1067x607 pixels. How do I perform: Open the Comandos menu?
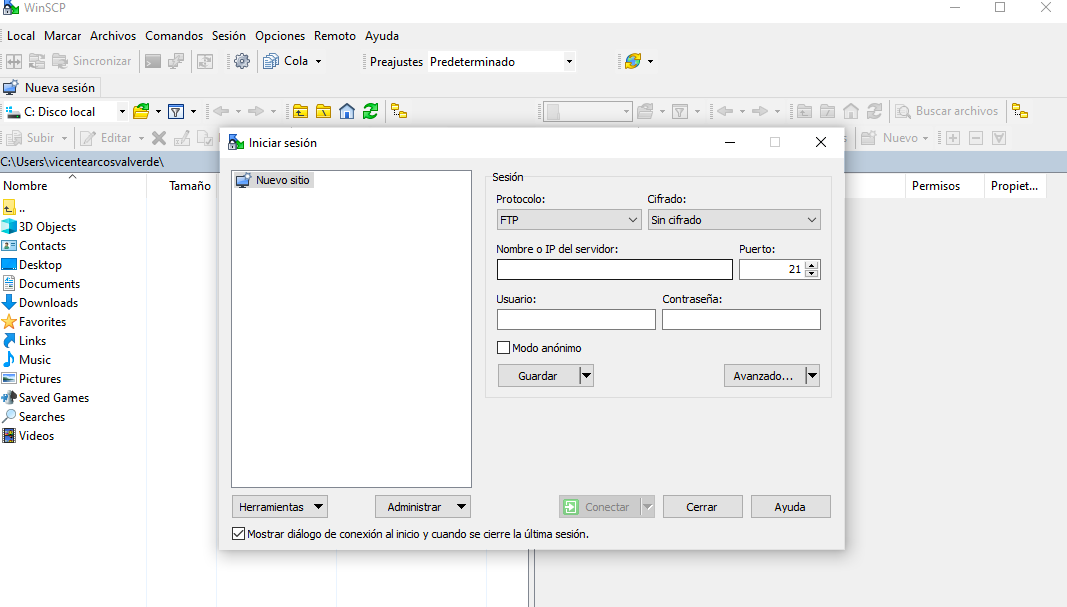pos(174,35)
